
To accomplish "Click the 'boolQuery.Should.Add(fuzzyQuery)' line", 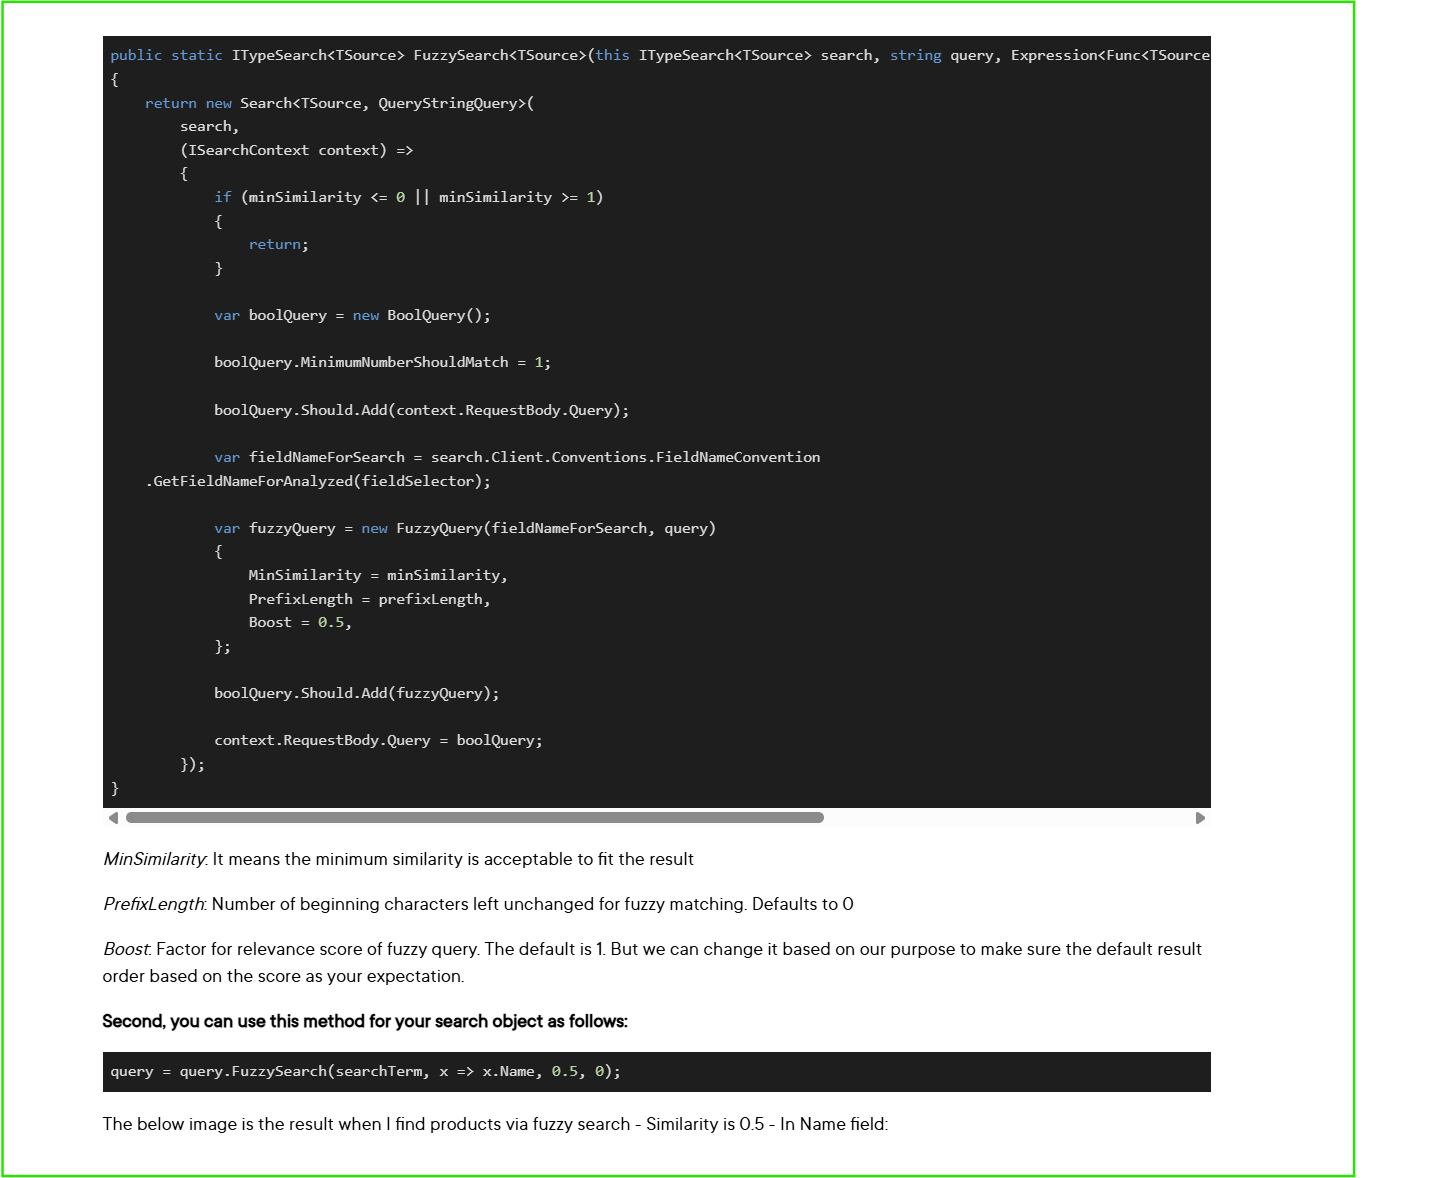I will click(x=356, y=693).
